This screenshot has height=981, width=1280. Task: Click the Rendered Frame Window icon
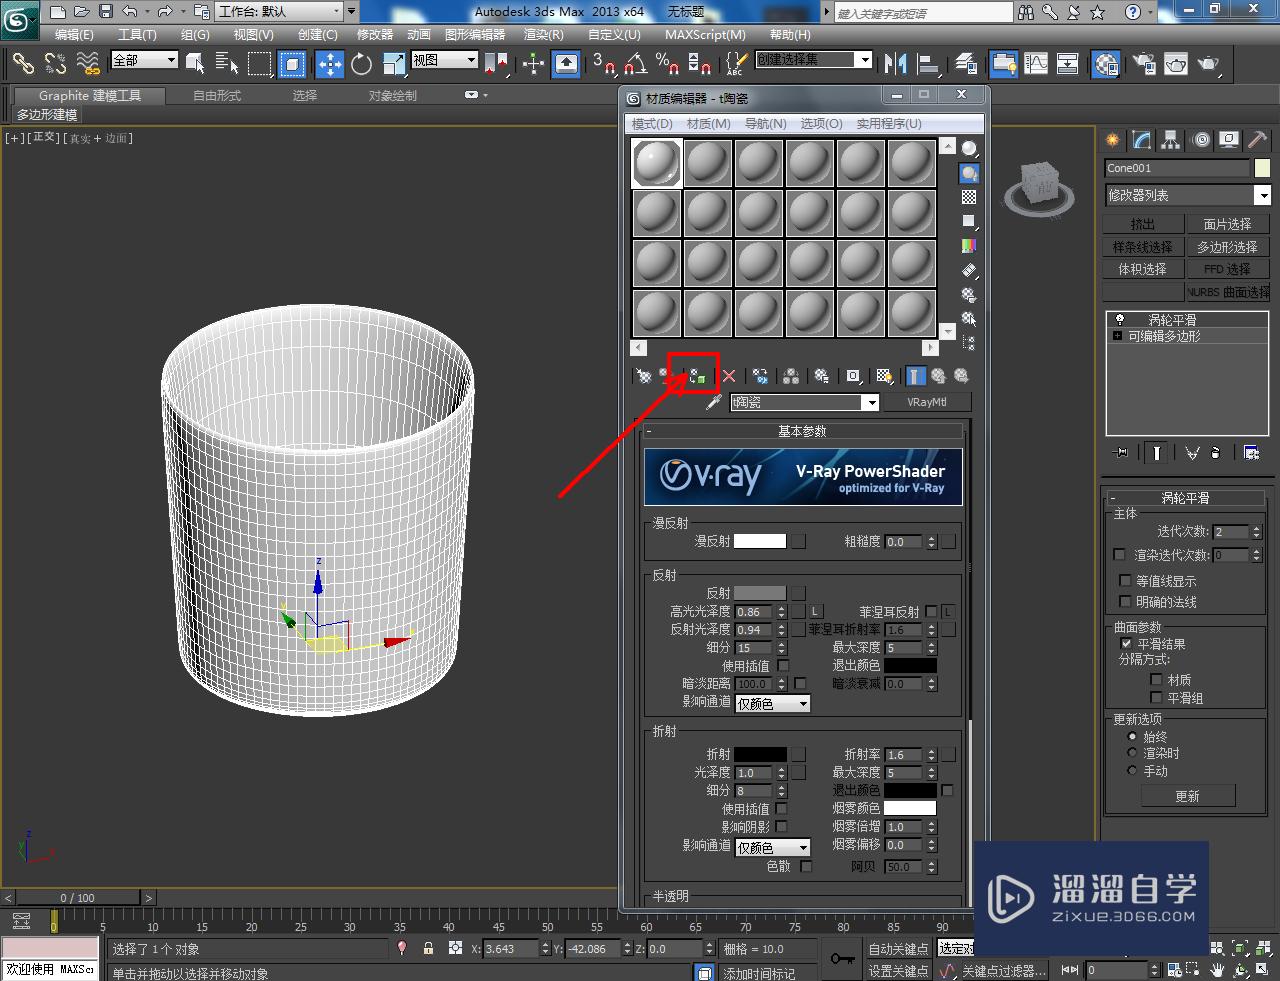1176,64
